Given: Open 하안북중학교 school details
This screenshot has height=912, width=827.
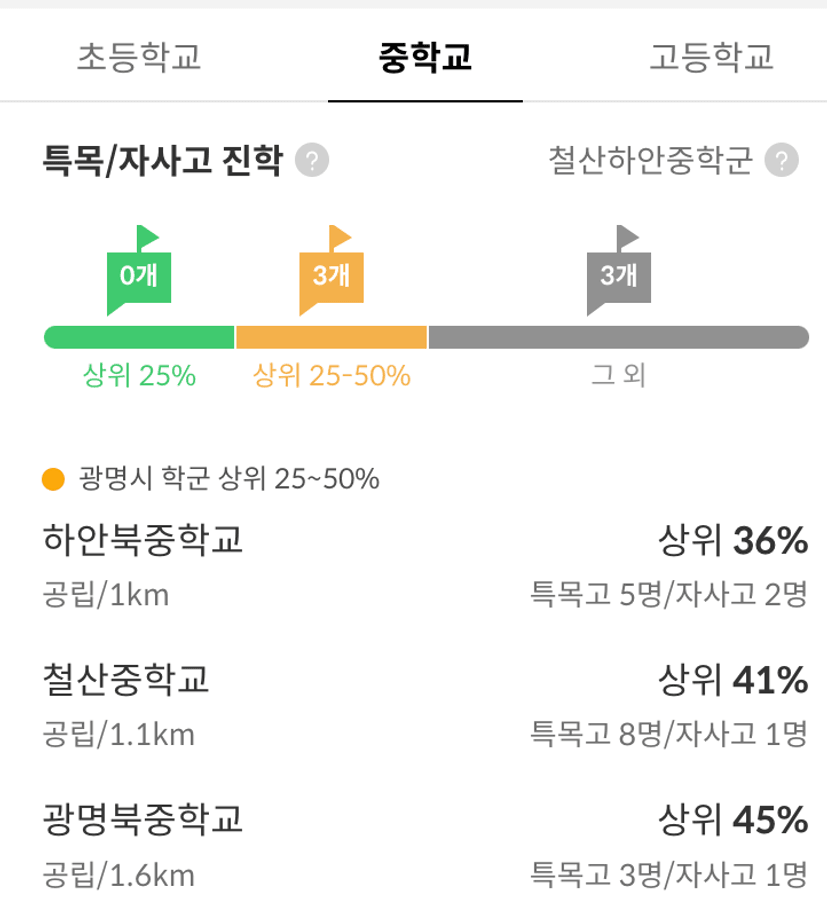Looking at the screenshot, I should (425, 566).
